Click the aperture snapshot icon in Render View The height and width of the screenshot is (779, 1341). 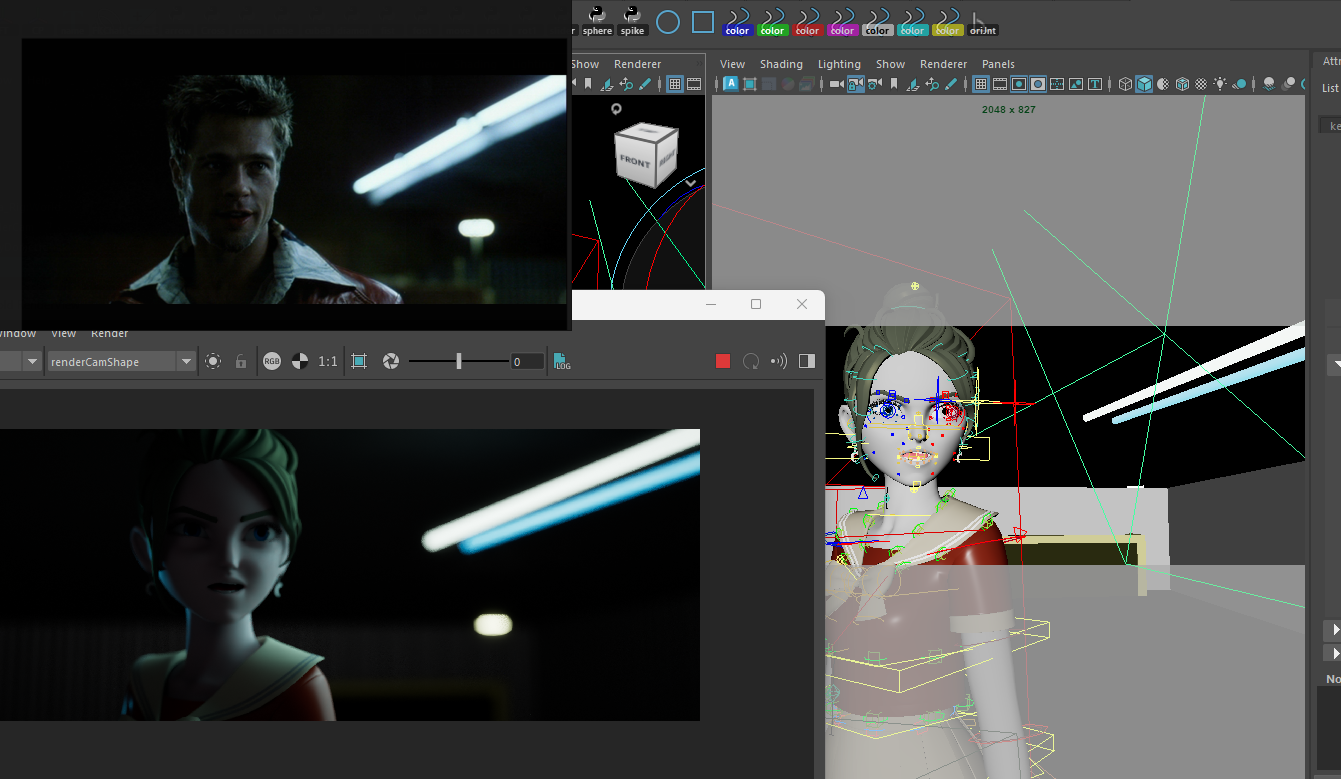point(390,361)
